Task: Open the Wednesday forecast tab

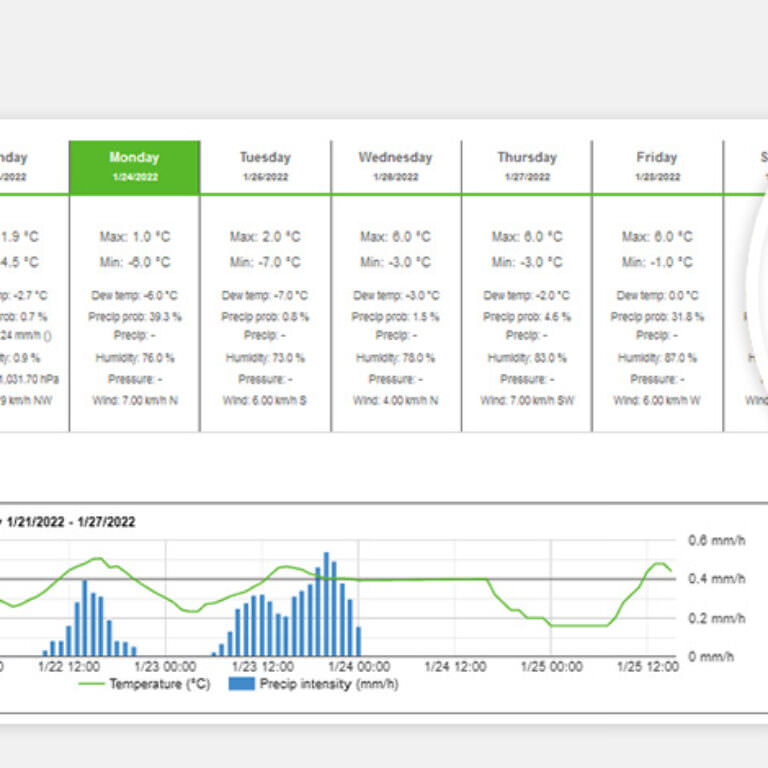Action: 396,167
